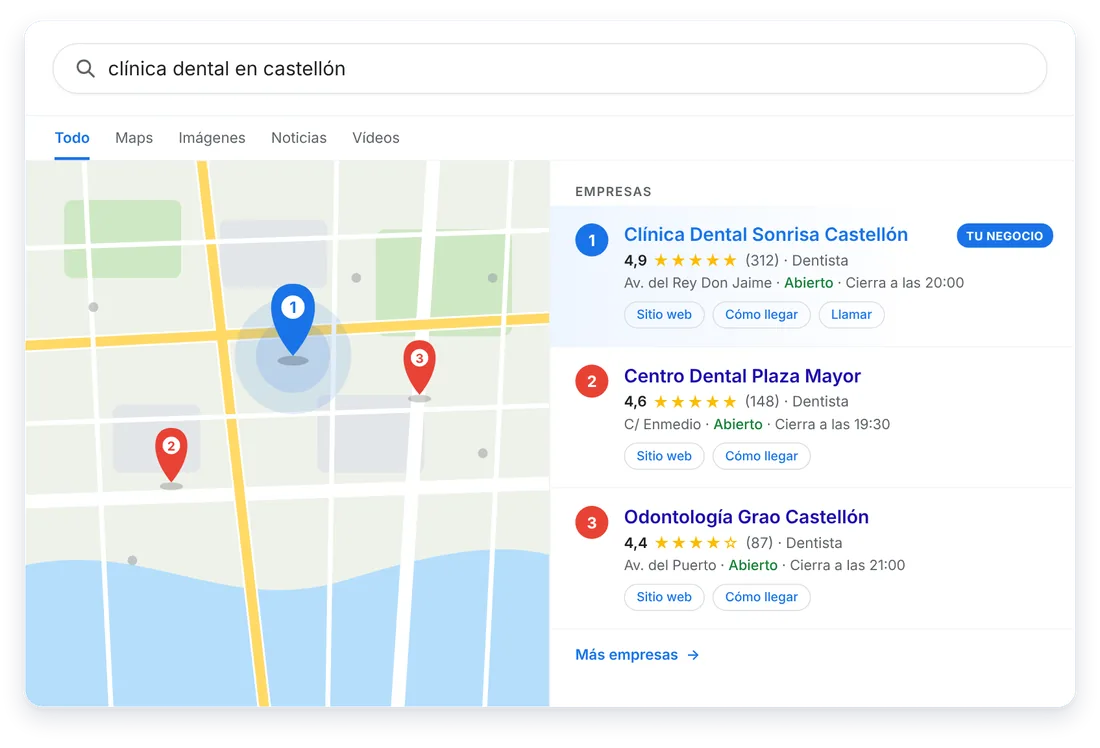Click the blue map pin number 1

click(293, 320)
